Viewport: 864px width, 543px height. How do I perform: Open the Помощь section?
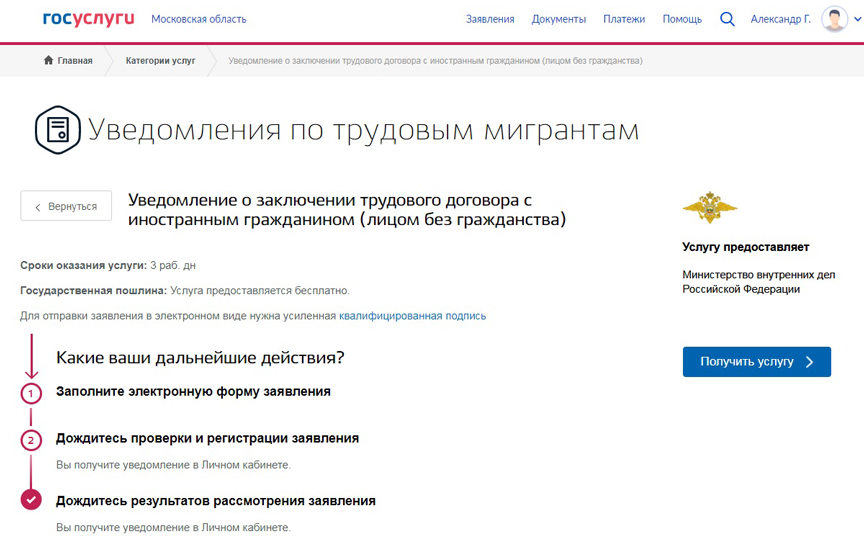point(682,19)
